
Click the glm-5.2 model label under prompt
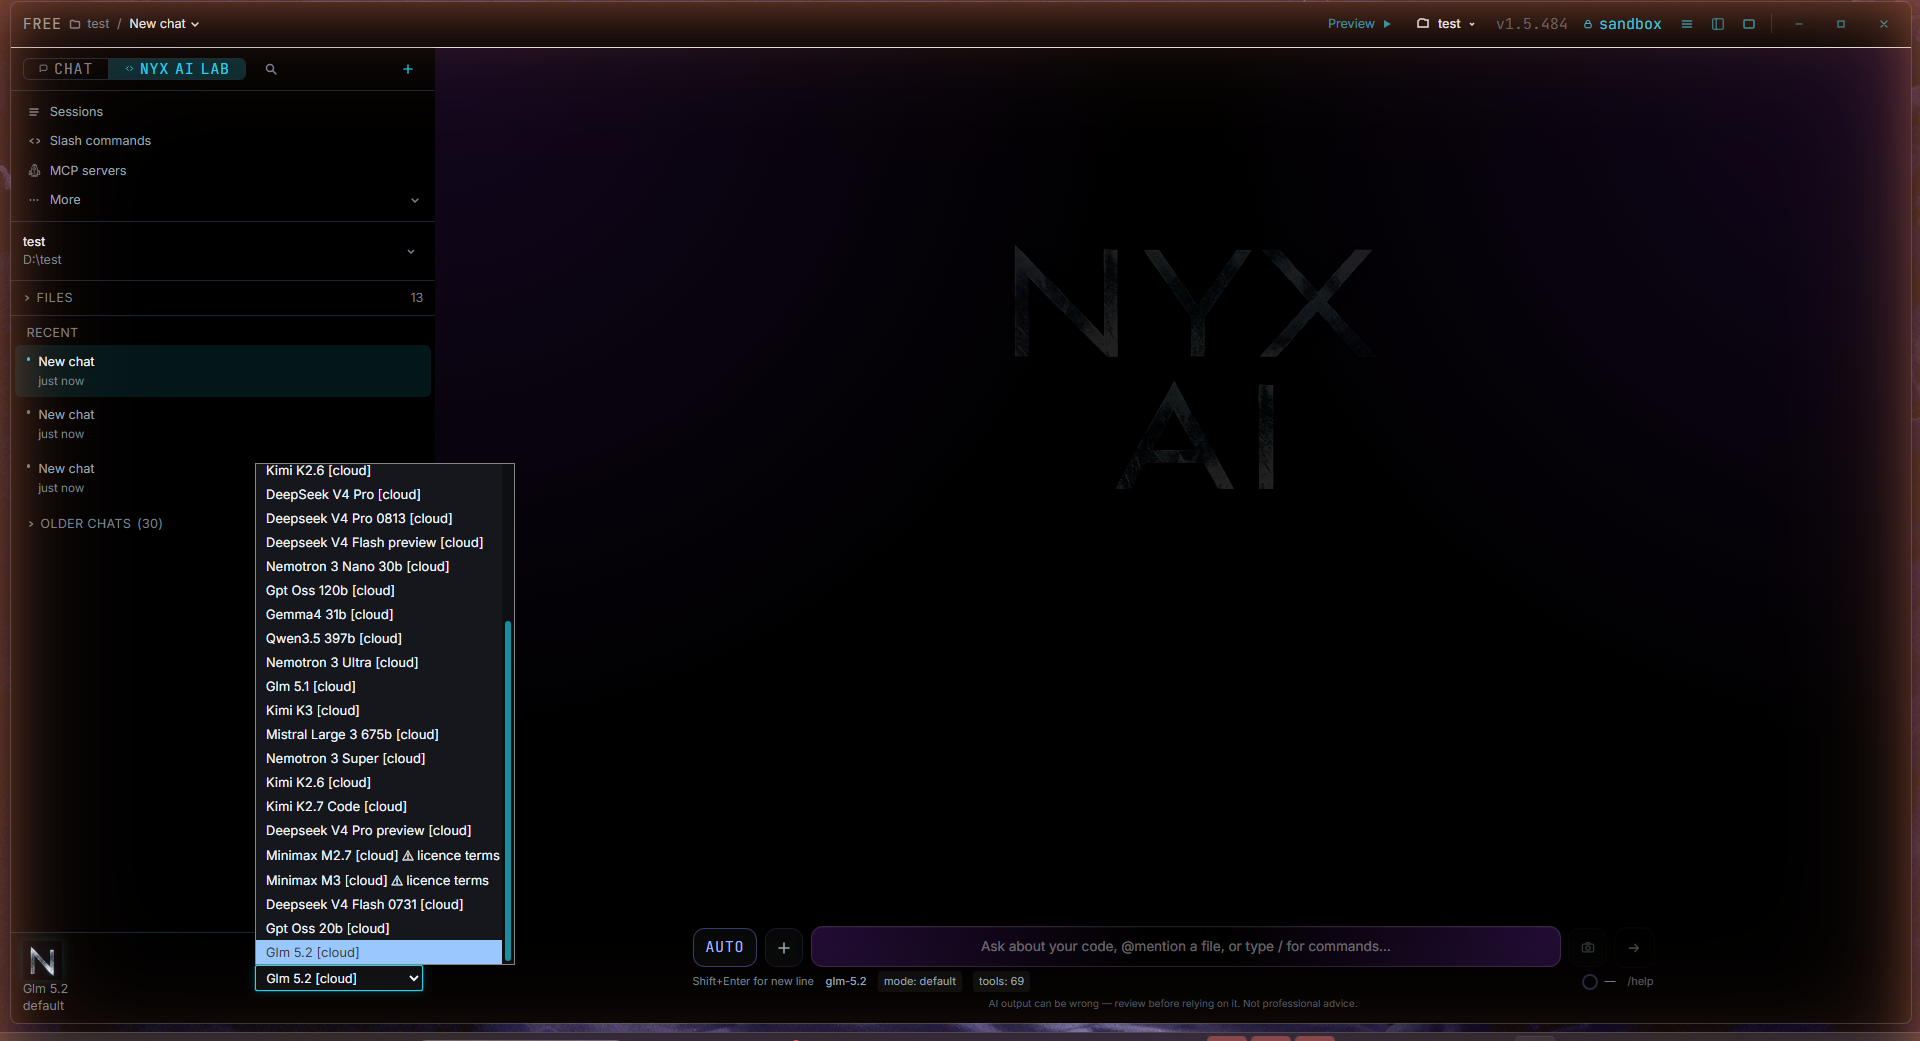tap(846, 982)
